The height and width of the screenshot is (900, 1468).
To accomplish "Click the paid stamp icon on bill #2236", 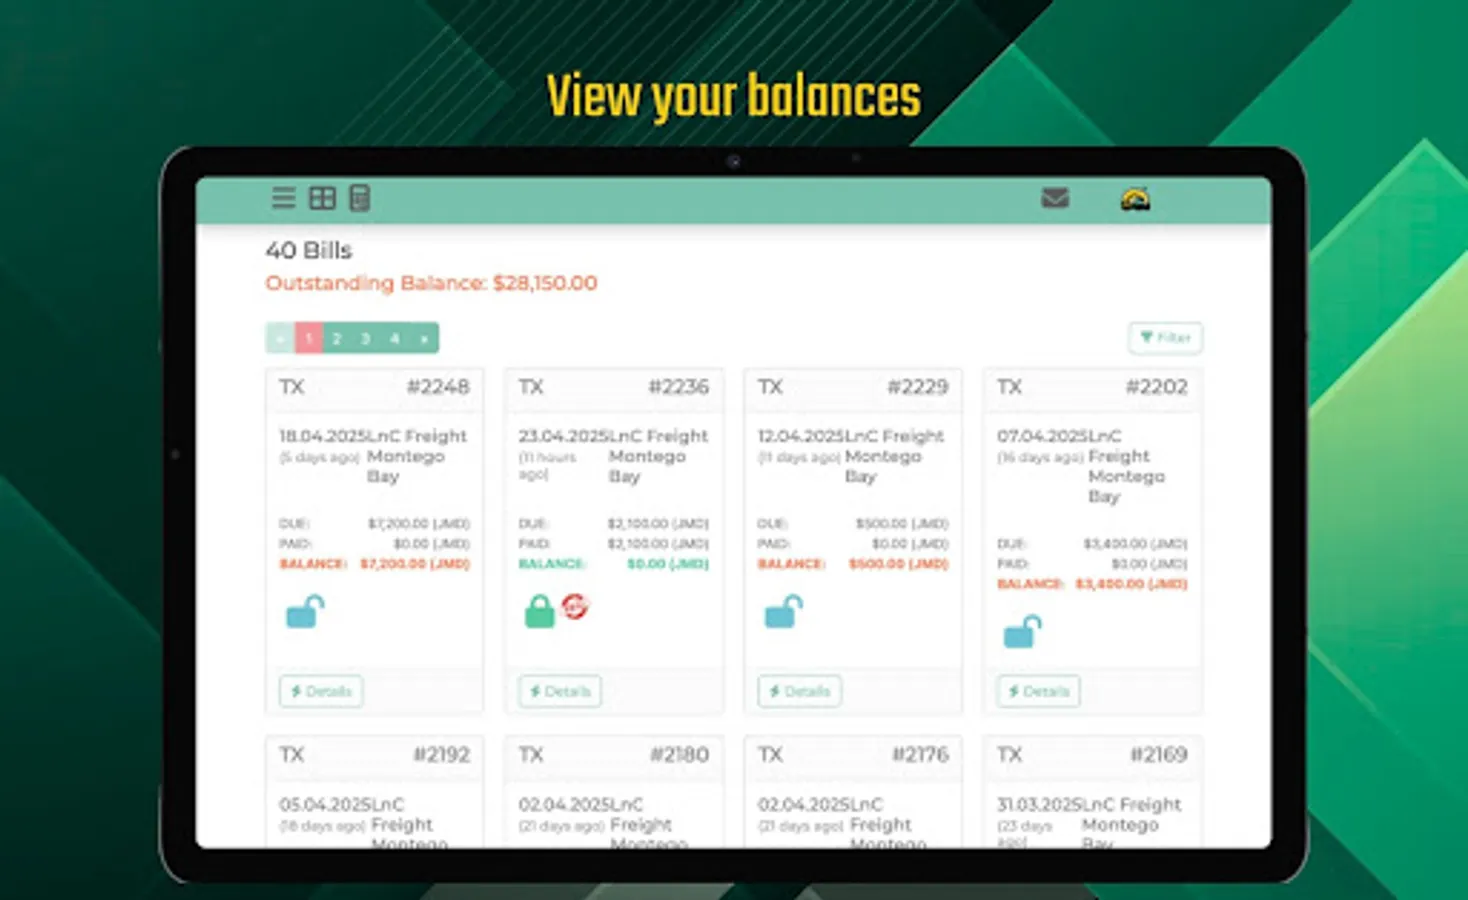I will [575, 608].
